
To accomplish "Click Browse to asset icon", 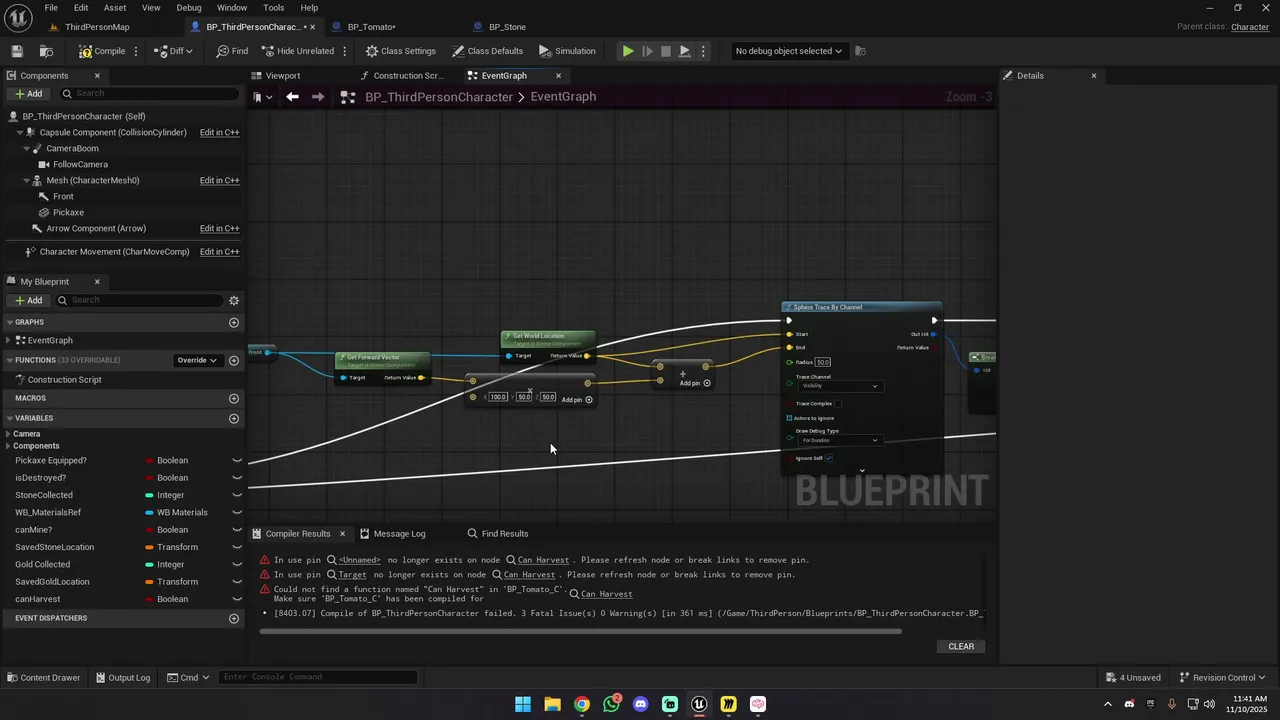I will click(46, 51).
